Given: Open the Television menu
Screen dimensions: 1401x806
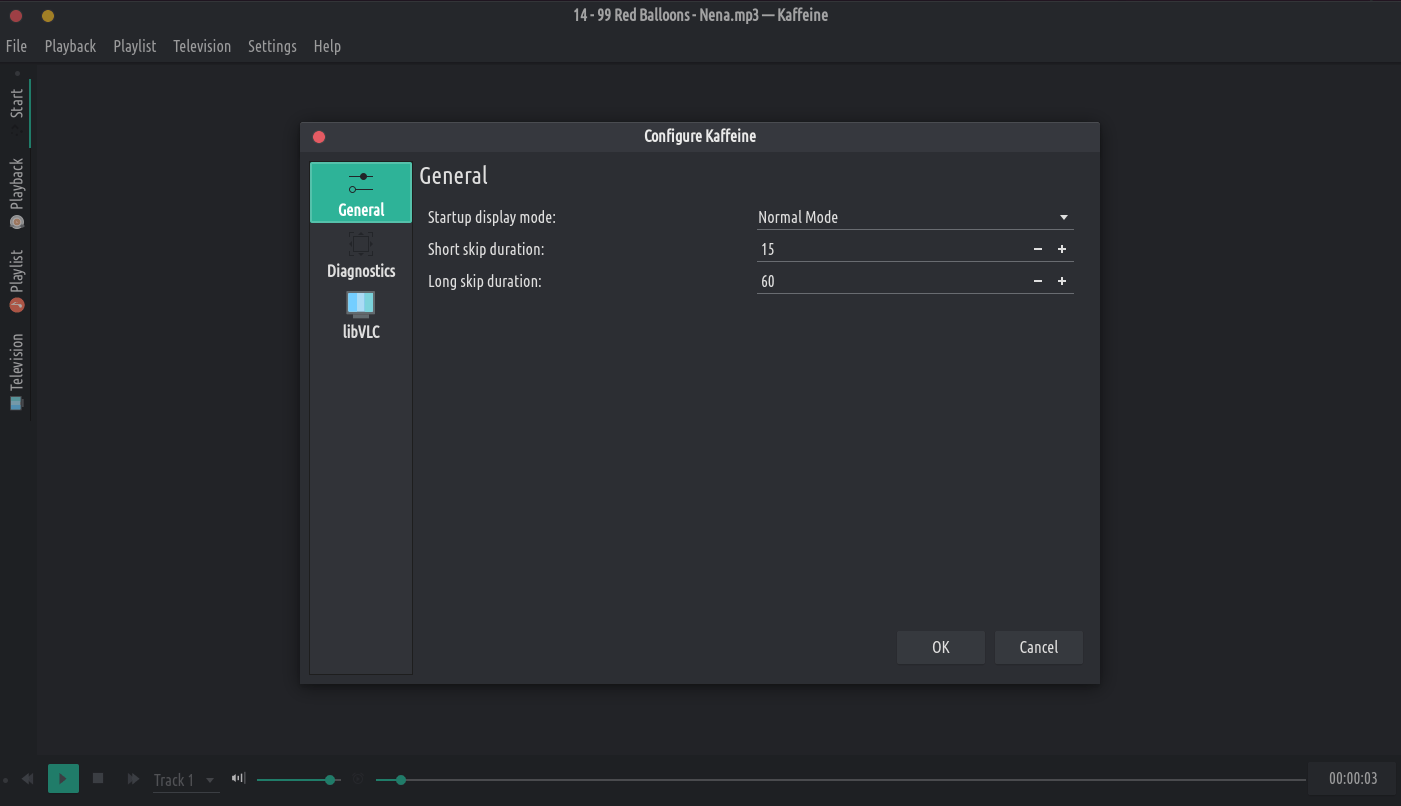Looking at the screenshot, I should pos(202,46).
